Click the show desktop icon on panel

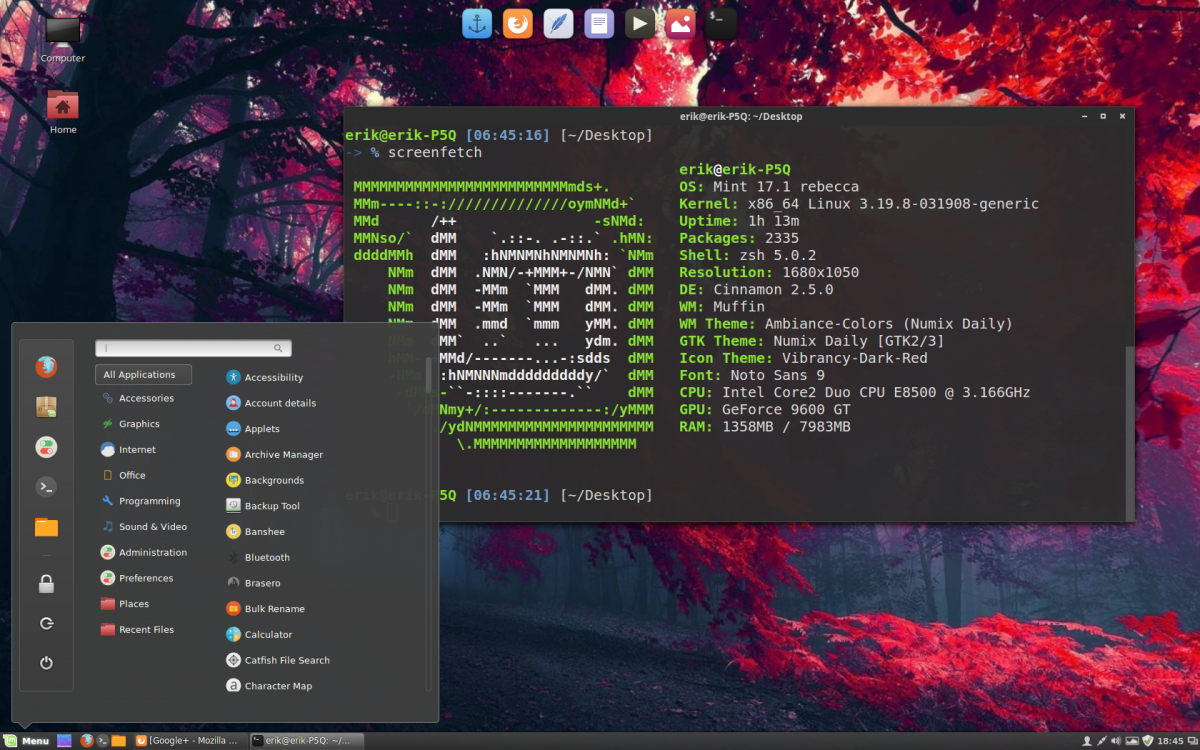click(64, 741)
